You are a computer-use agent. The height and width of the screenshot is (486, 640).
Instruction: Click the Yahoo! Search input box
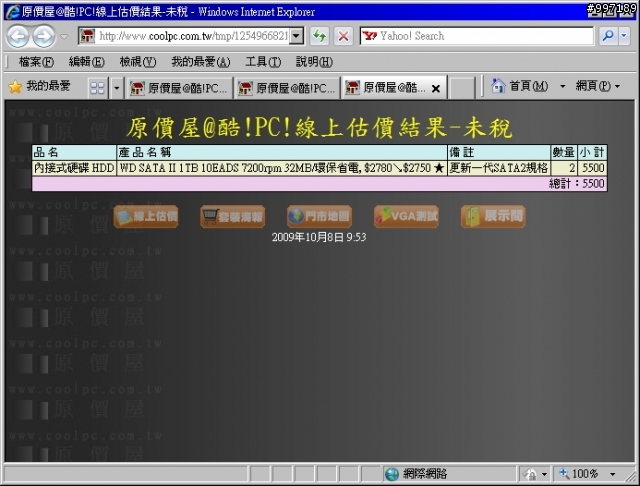click(476, 36)
